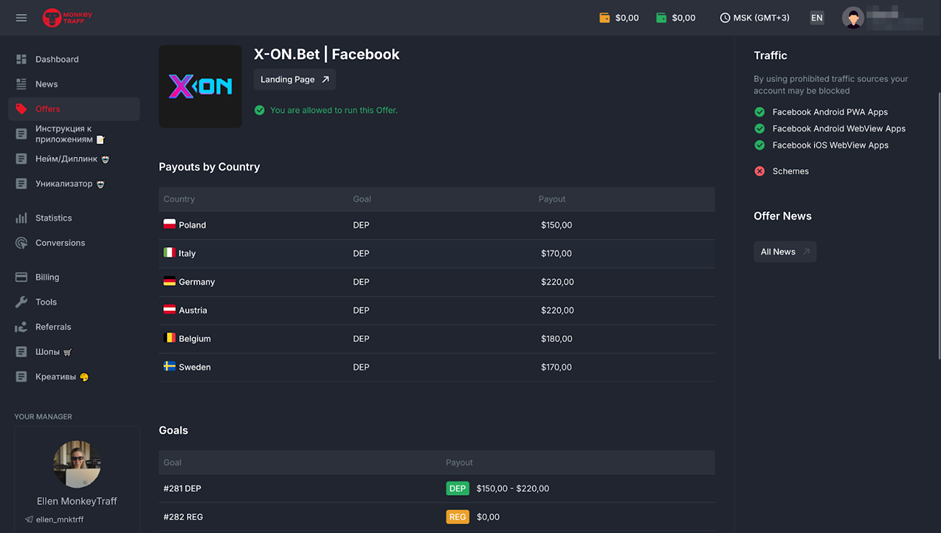941x533 pixels.
Task: Click the Уникализатор sidebar icon
Action: [21, 184]
